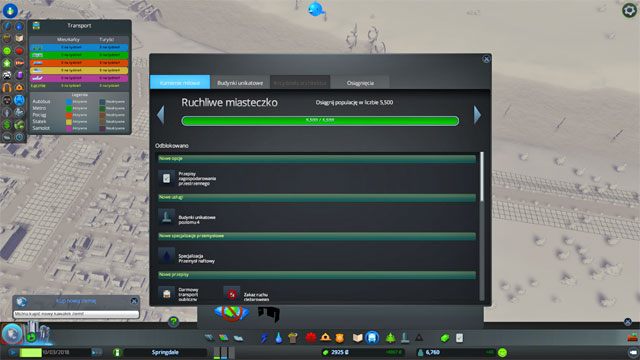Viewport: 640px width, 360px height.
Task: Go to next milestone with right arrow
Action: pos(477,115)
